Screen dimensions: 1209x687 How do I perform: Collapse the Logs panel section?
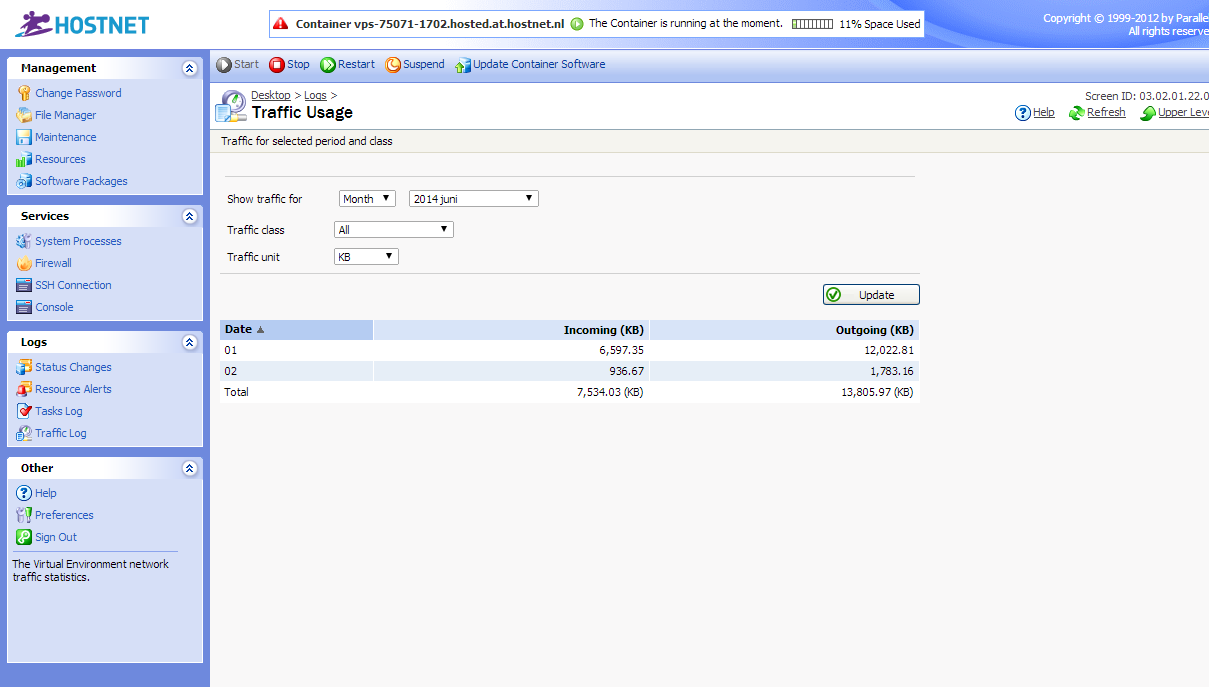[189, 343]
